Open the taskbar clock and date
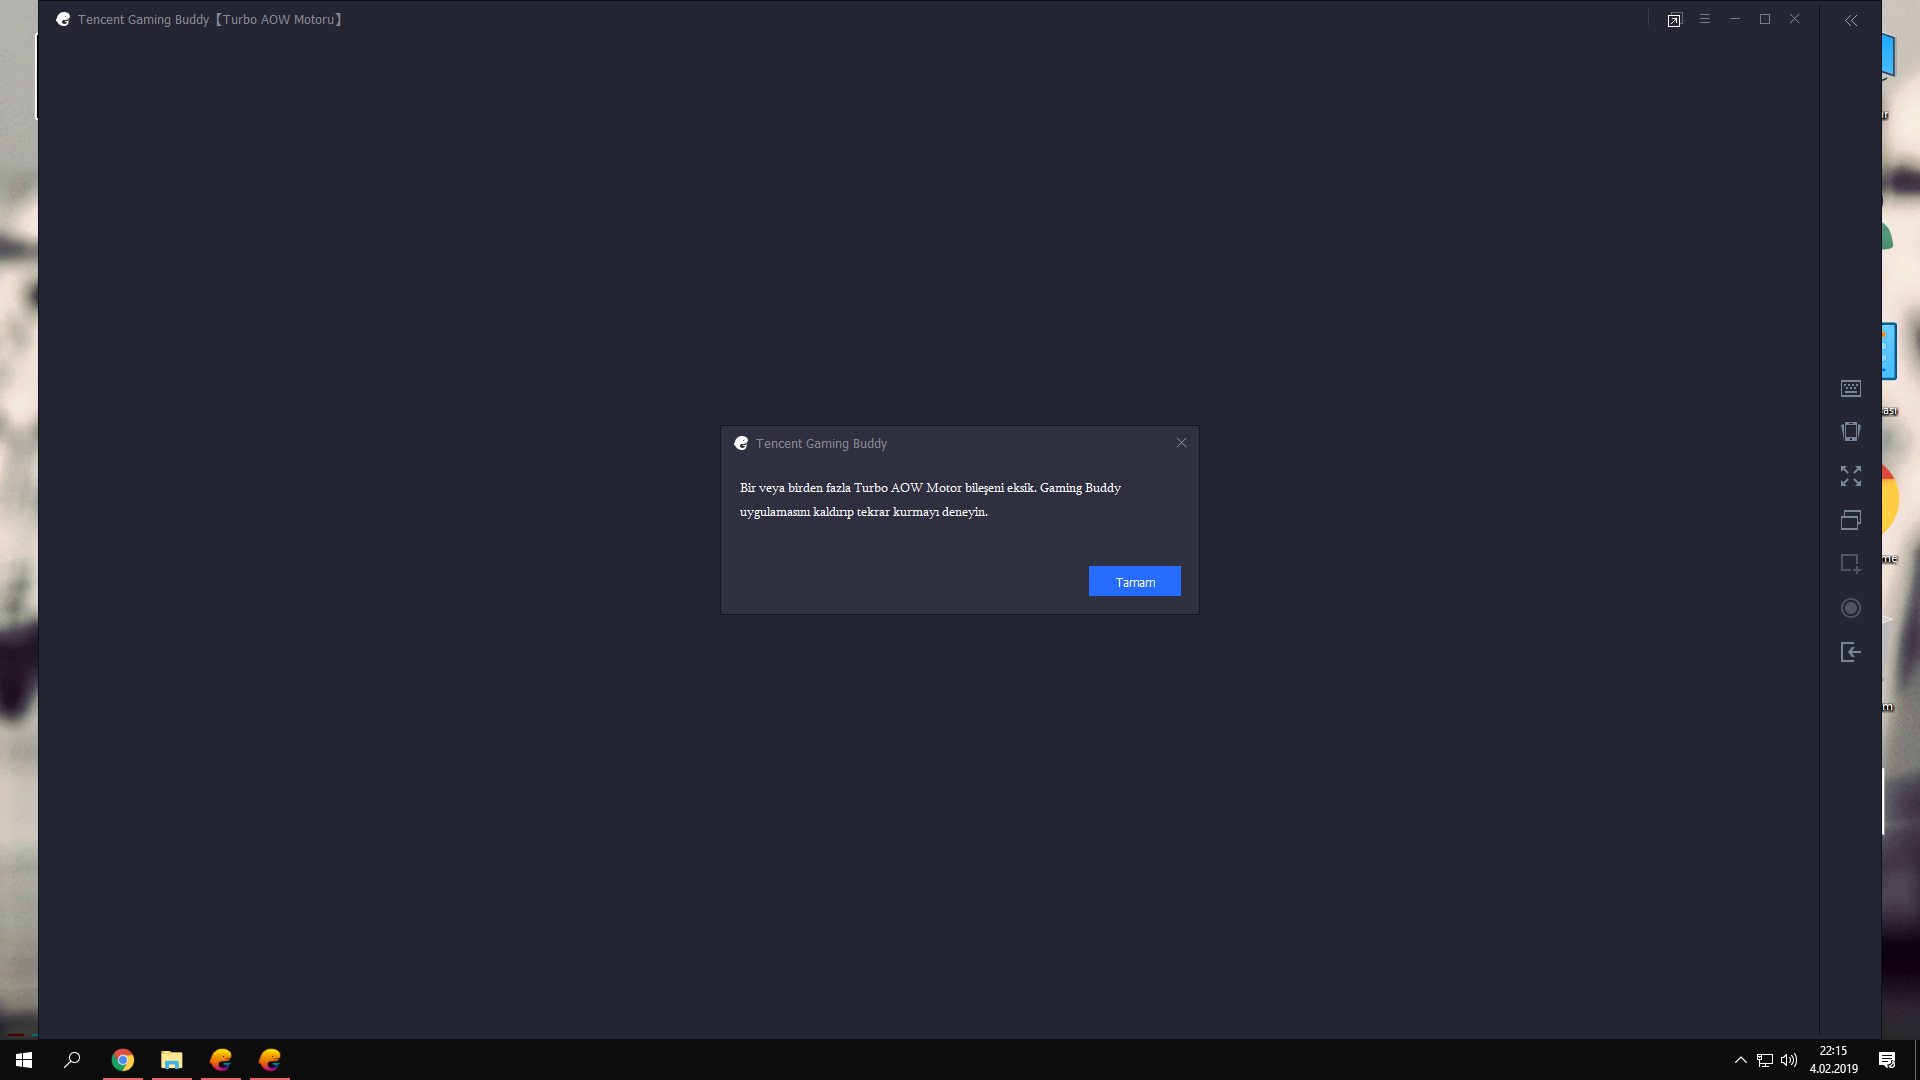 [1834, 1060]
